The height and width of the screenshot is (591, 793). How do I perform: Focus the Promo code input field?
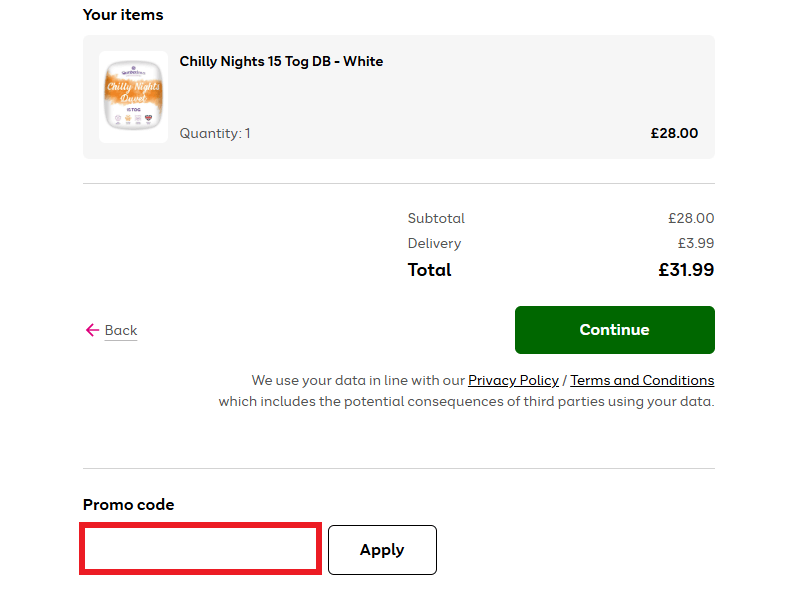[x=201, y=549]
